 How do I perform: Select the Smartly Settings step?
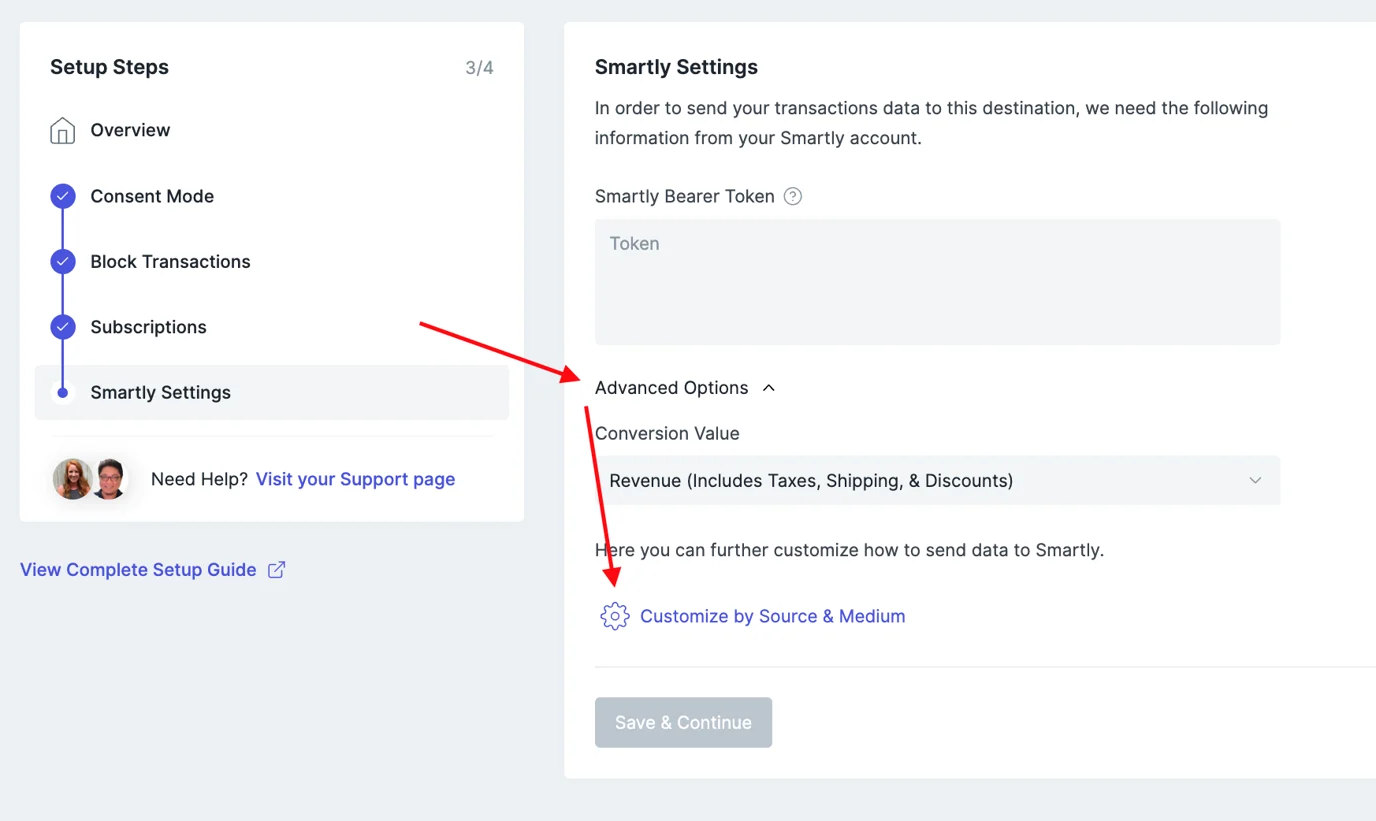272,392
